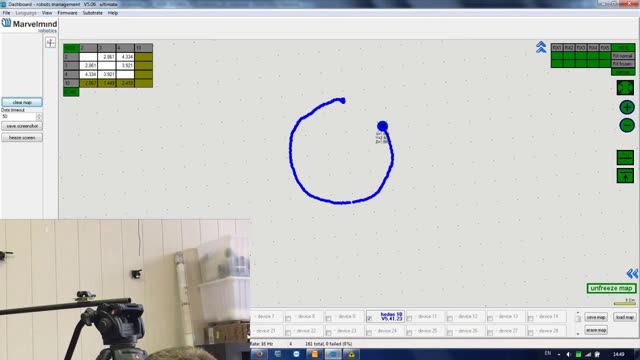The width and height of the screenshot is (640, 360).
Task: Click 2.061 cell in row 2
Action: tap(107, 57)
